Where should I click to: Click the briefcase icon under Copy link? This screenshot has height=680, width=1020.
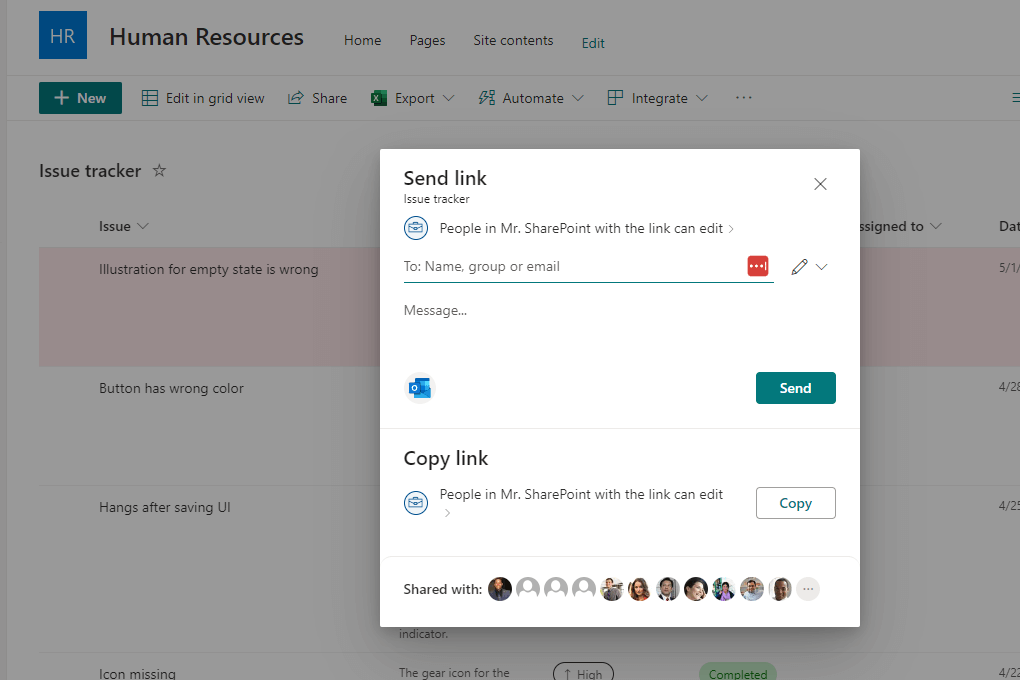coord(416,503)
